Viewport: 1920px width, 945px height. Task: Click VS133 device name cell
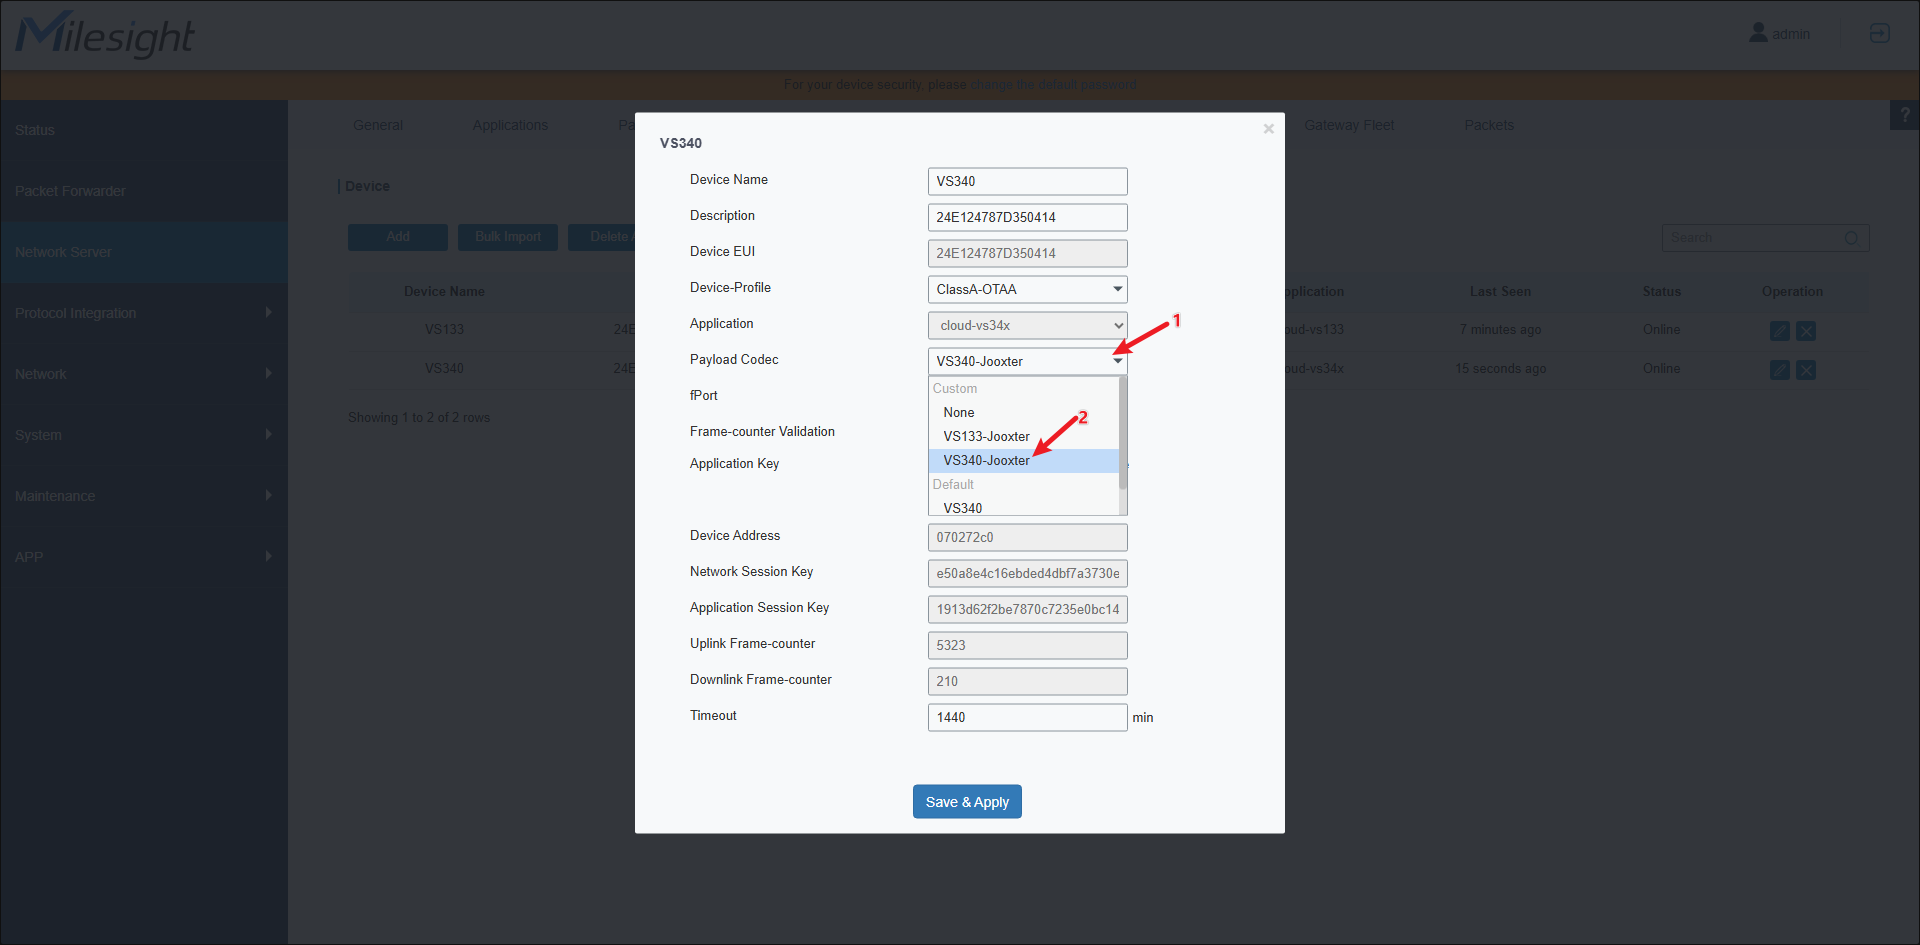(444, 330)
